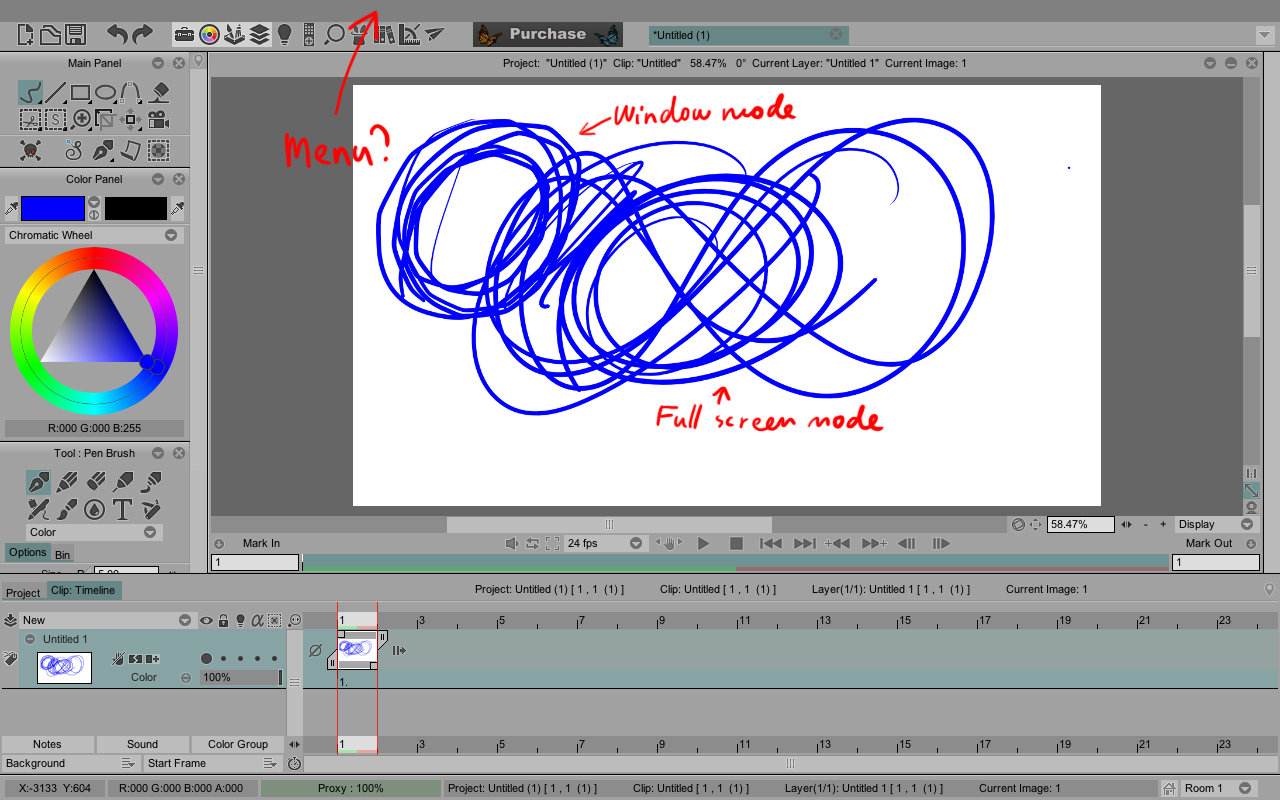
Task: Click the Untitled 1 layer thumbnail
Action: click(x=64, y=667)
